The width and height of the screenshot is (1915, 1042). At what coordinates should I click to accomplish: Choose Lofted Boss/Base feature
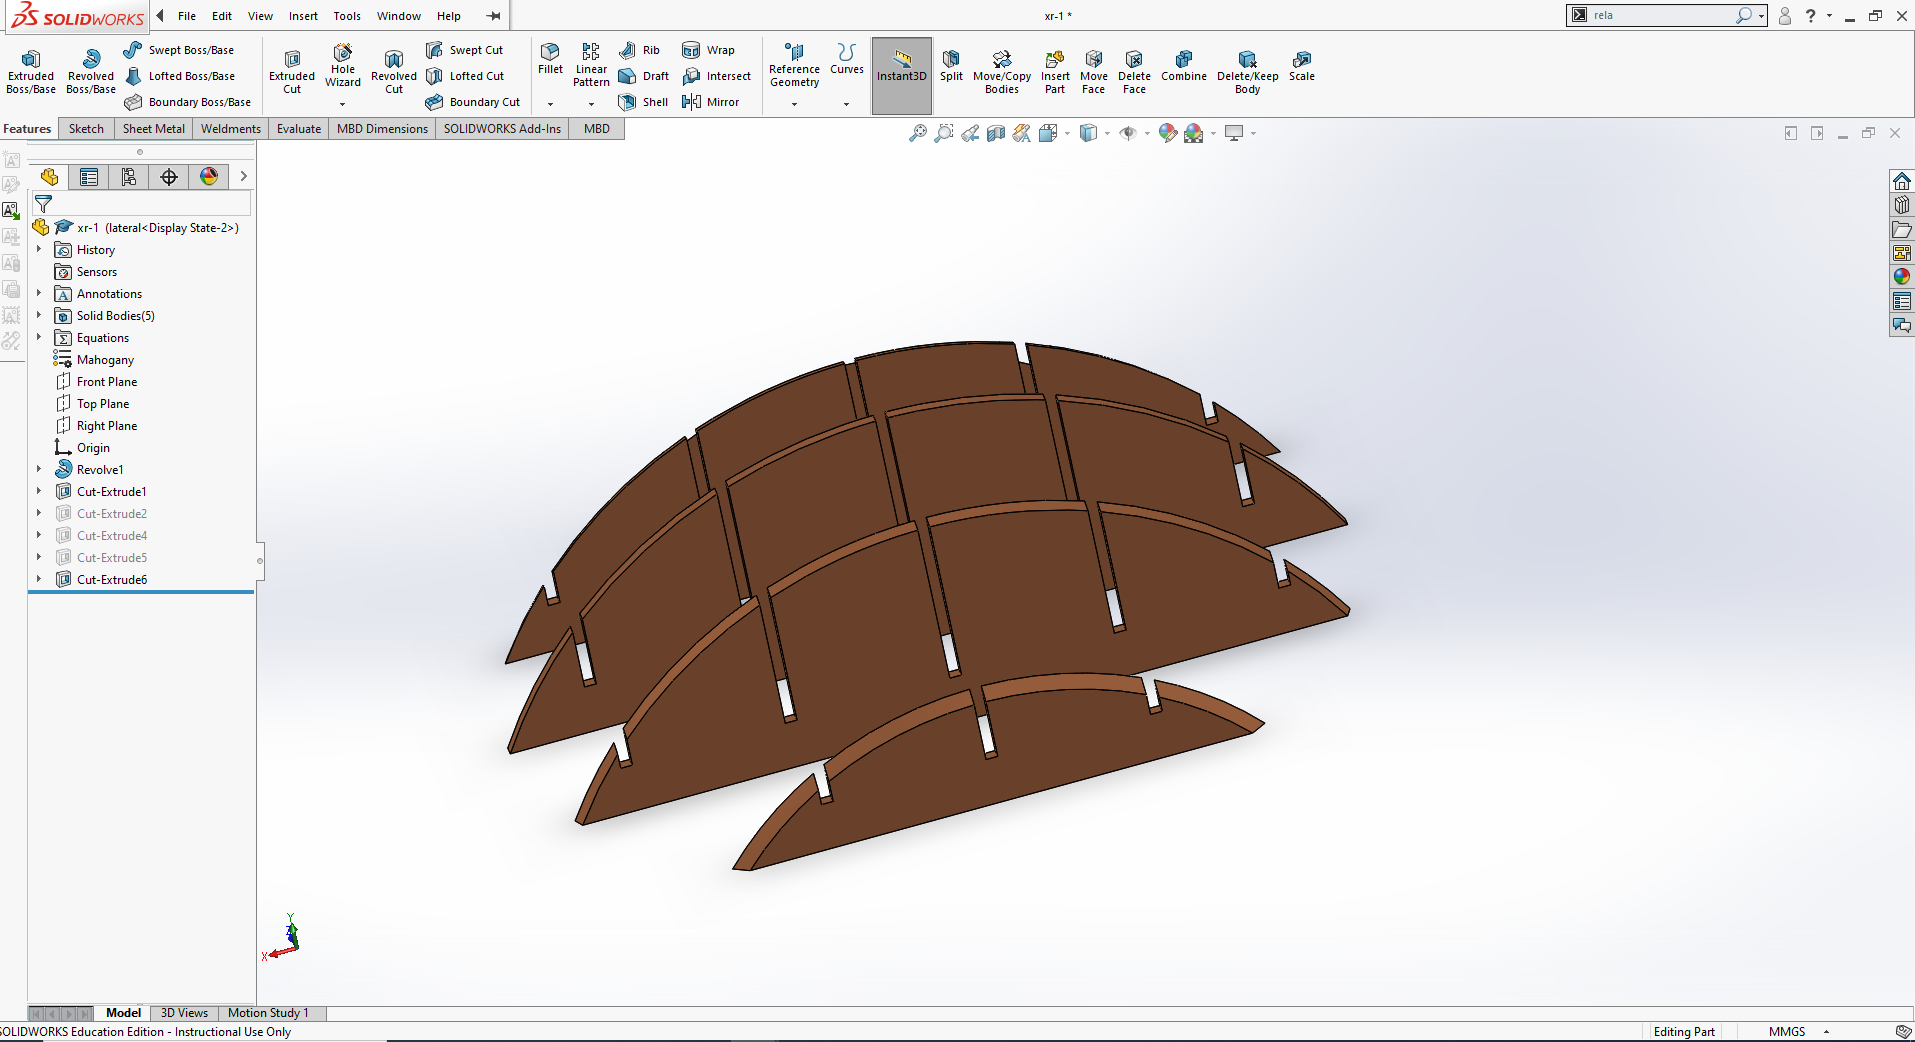(180, 76)
